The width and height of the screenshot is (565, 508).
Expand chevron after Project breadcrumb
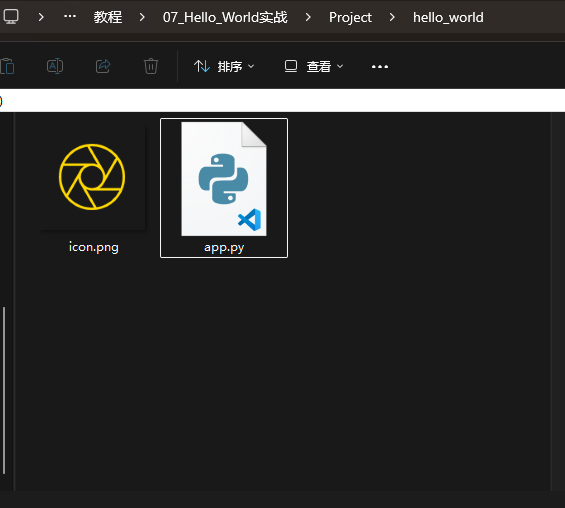[x=392, y=17]
